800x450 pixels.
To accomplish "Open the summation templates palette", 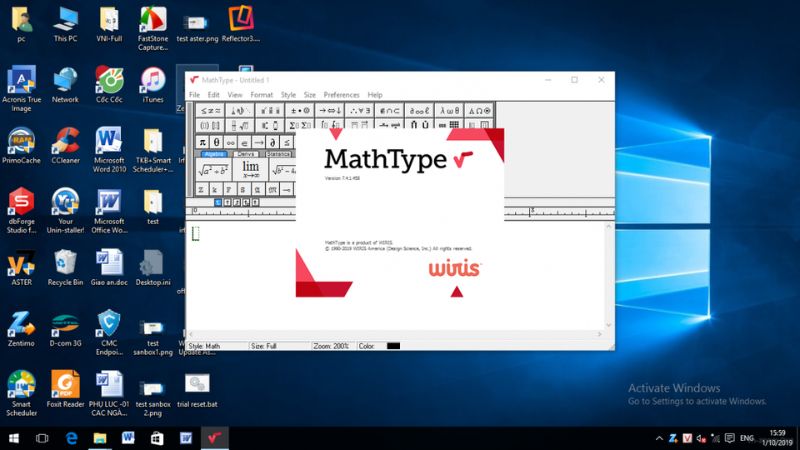I will [x=299, y=125].
